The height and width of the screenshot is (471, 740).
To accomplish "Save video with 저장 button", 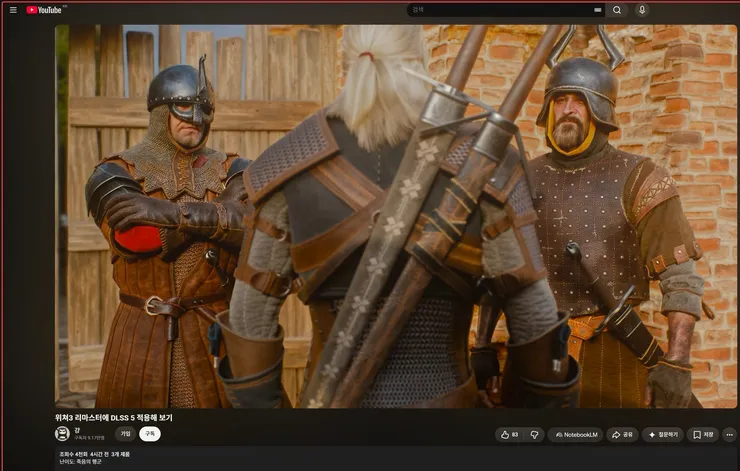I will coord(703,435).
